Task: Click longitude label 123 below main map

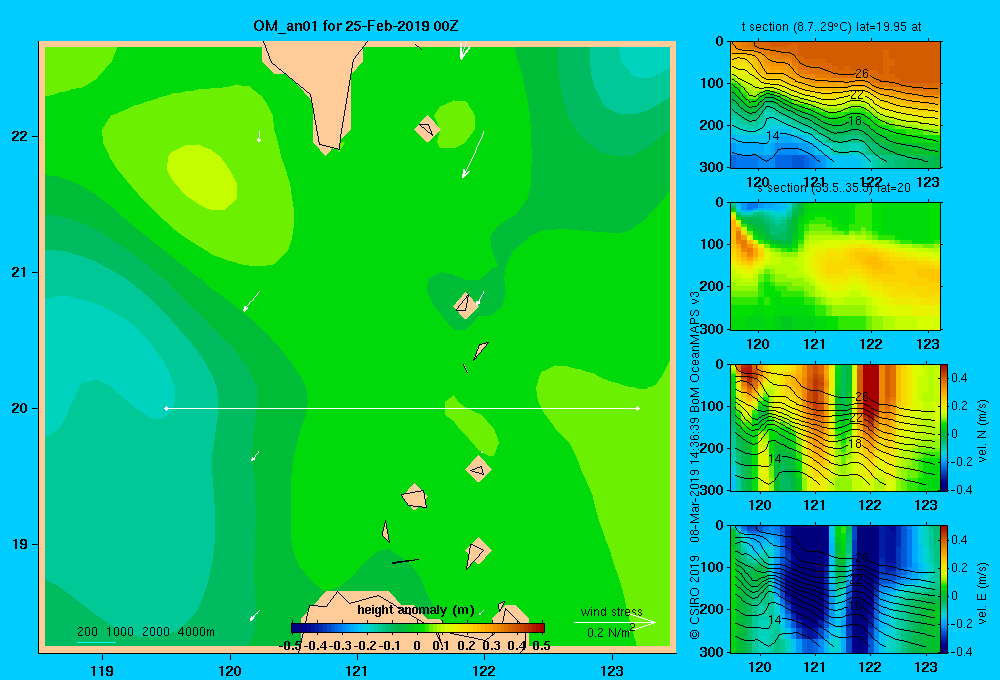Action: (x=612, y=670)
